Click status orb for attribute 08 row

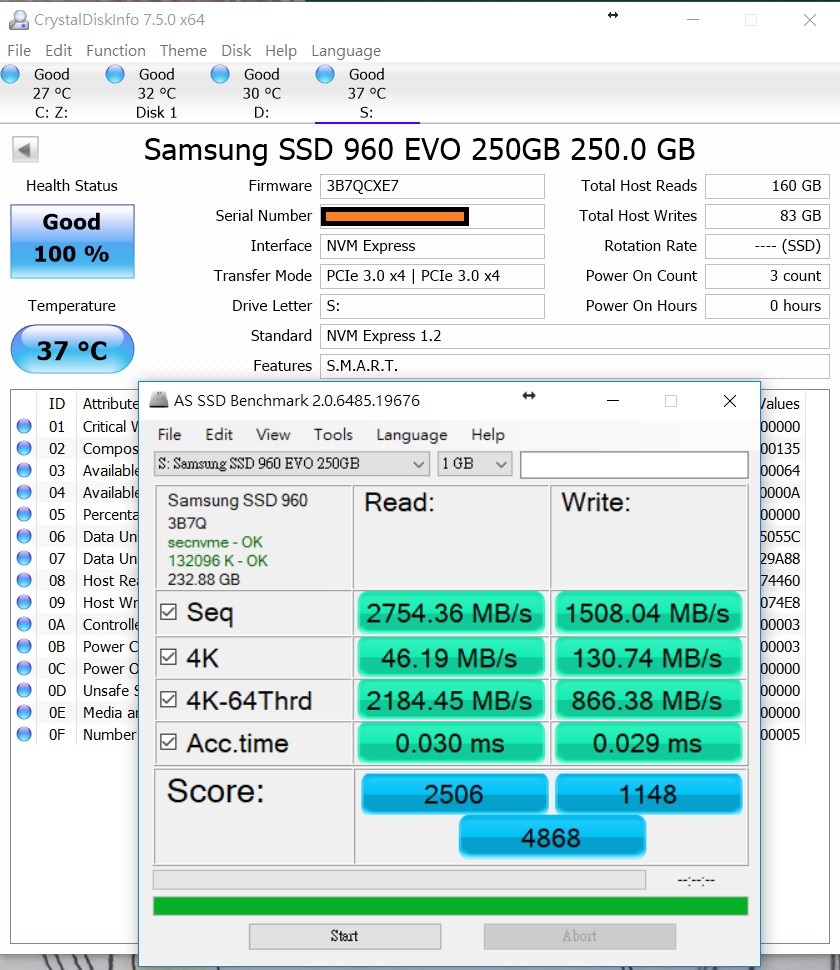point(24,580)
